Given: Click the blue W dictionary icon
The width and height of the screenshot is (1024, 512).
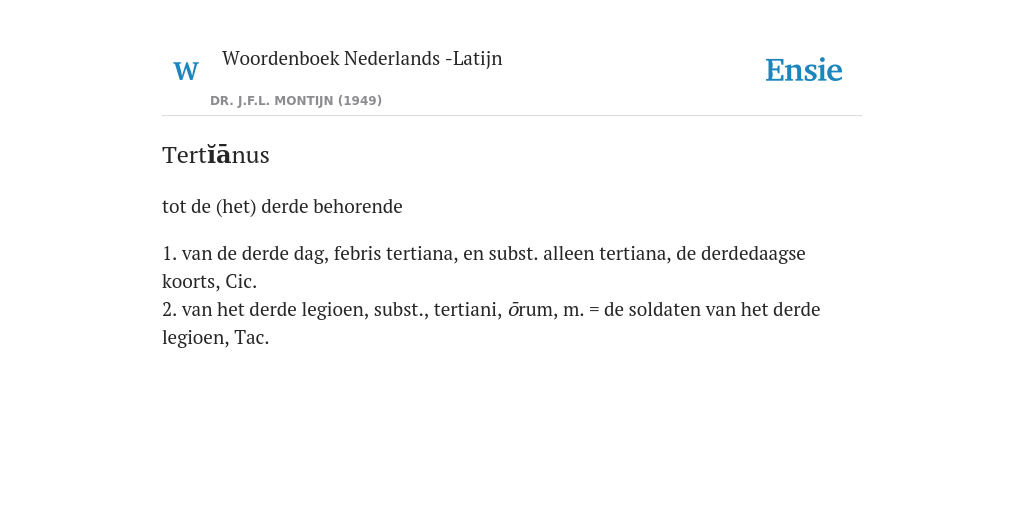Looking at the screenshot, I should click(186, 71).
